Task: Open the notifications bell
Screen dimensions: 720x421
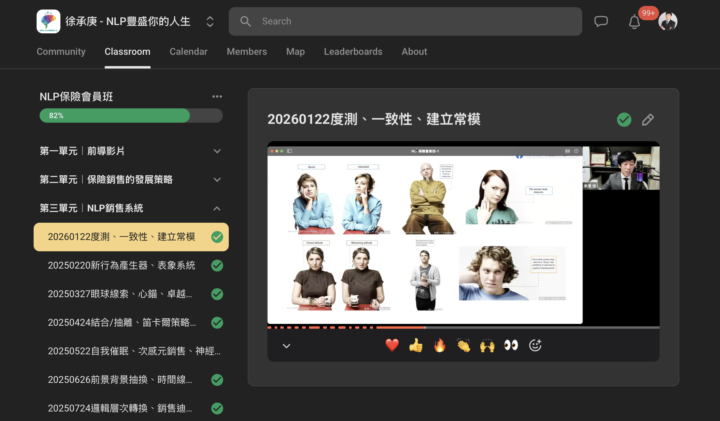Action: click(x=634, y=22)
